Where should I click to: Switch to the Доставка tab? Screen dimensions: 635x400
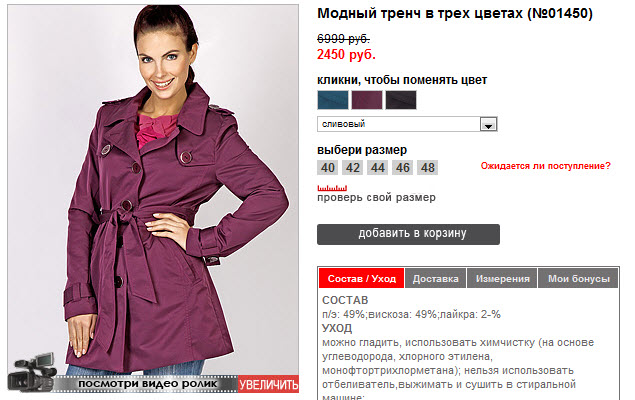[435, 279]
